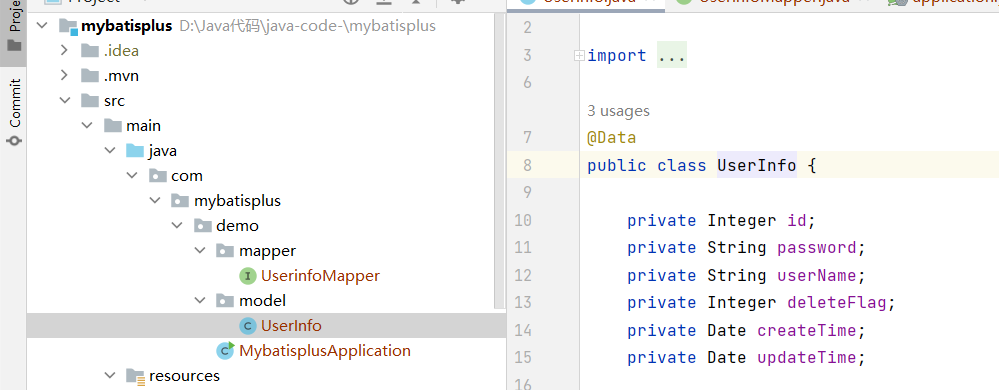Screen dimensions: 999x390
Task: Collapse the mybatisplus package under com
Action: coord(155,201)
